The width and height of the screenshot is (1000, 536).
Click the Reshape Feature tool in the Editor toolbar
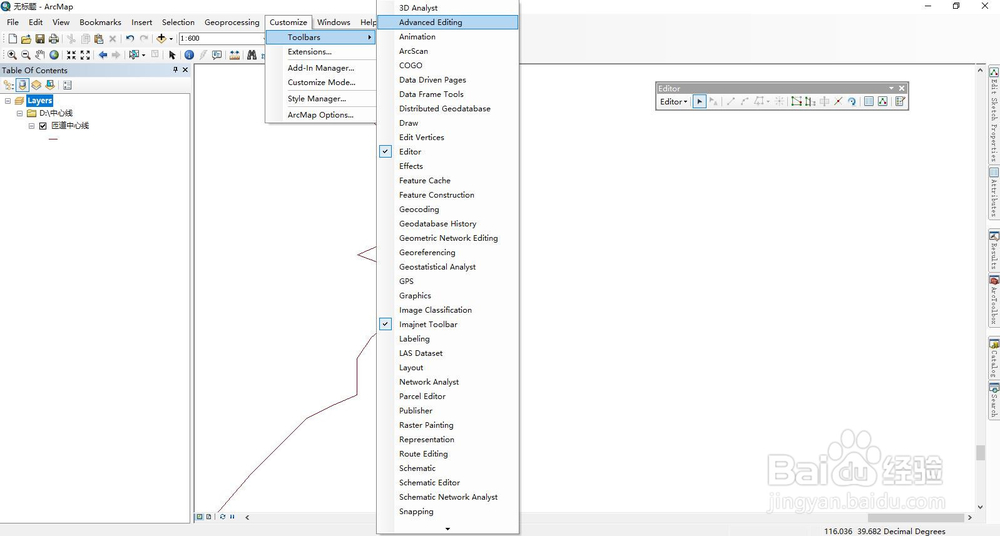click(810, 101)
